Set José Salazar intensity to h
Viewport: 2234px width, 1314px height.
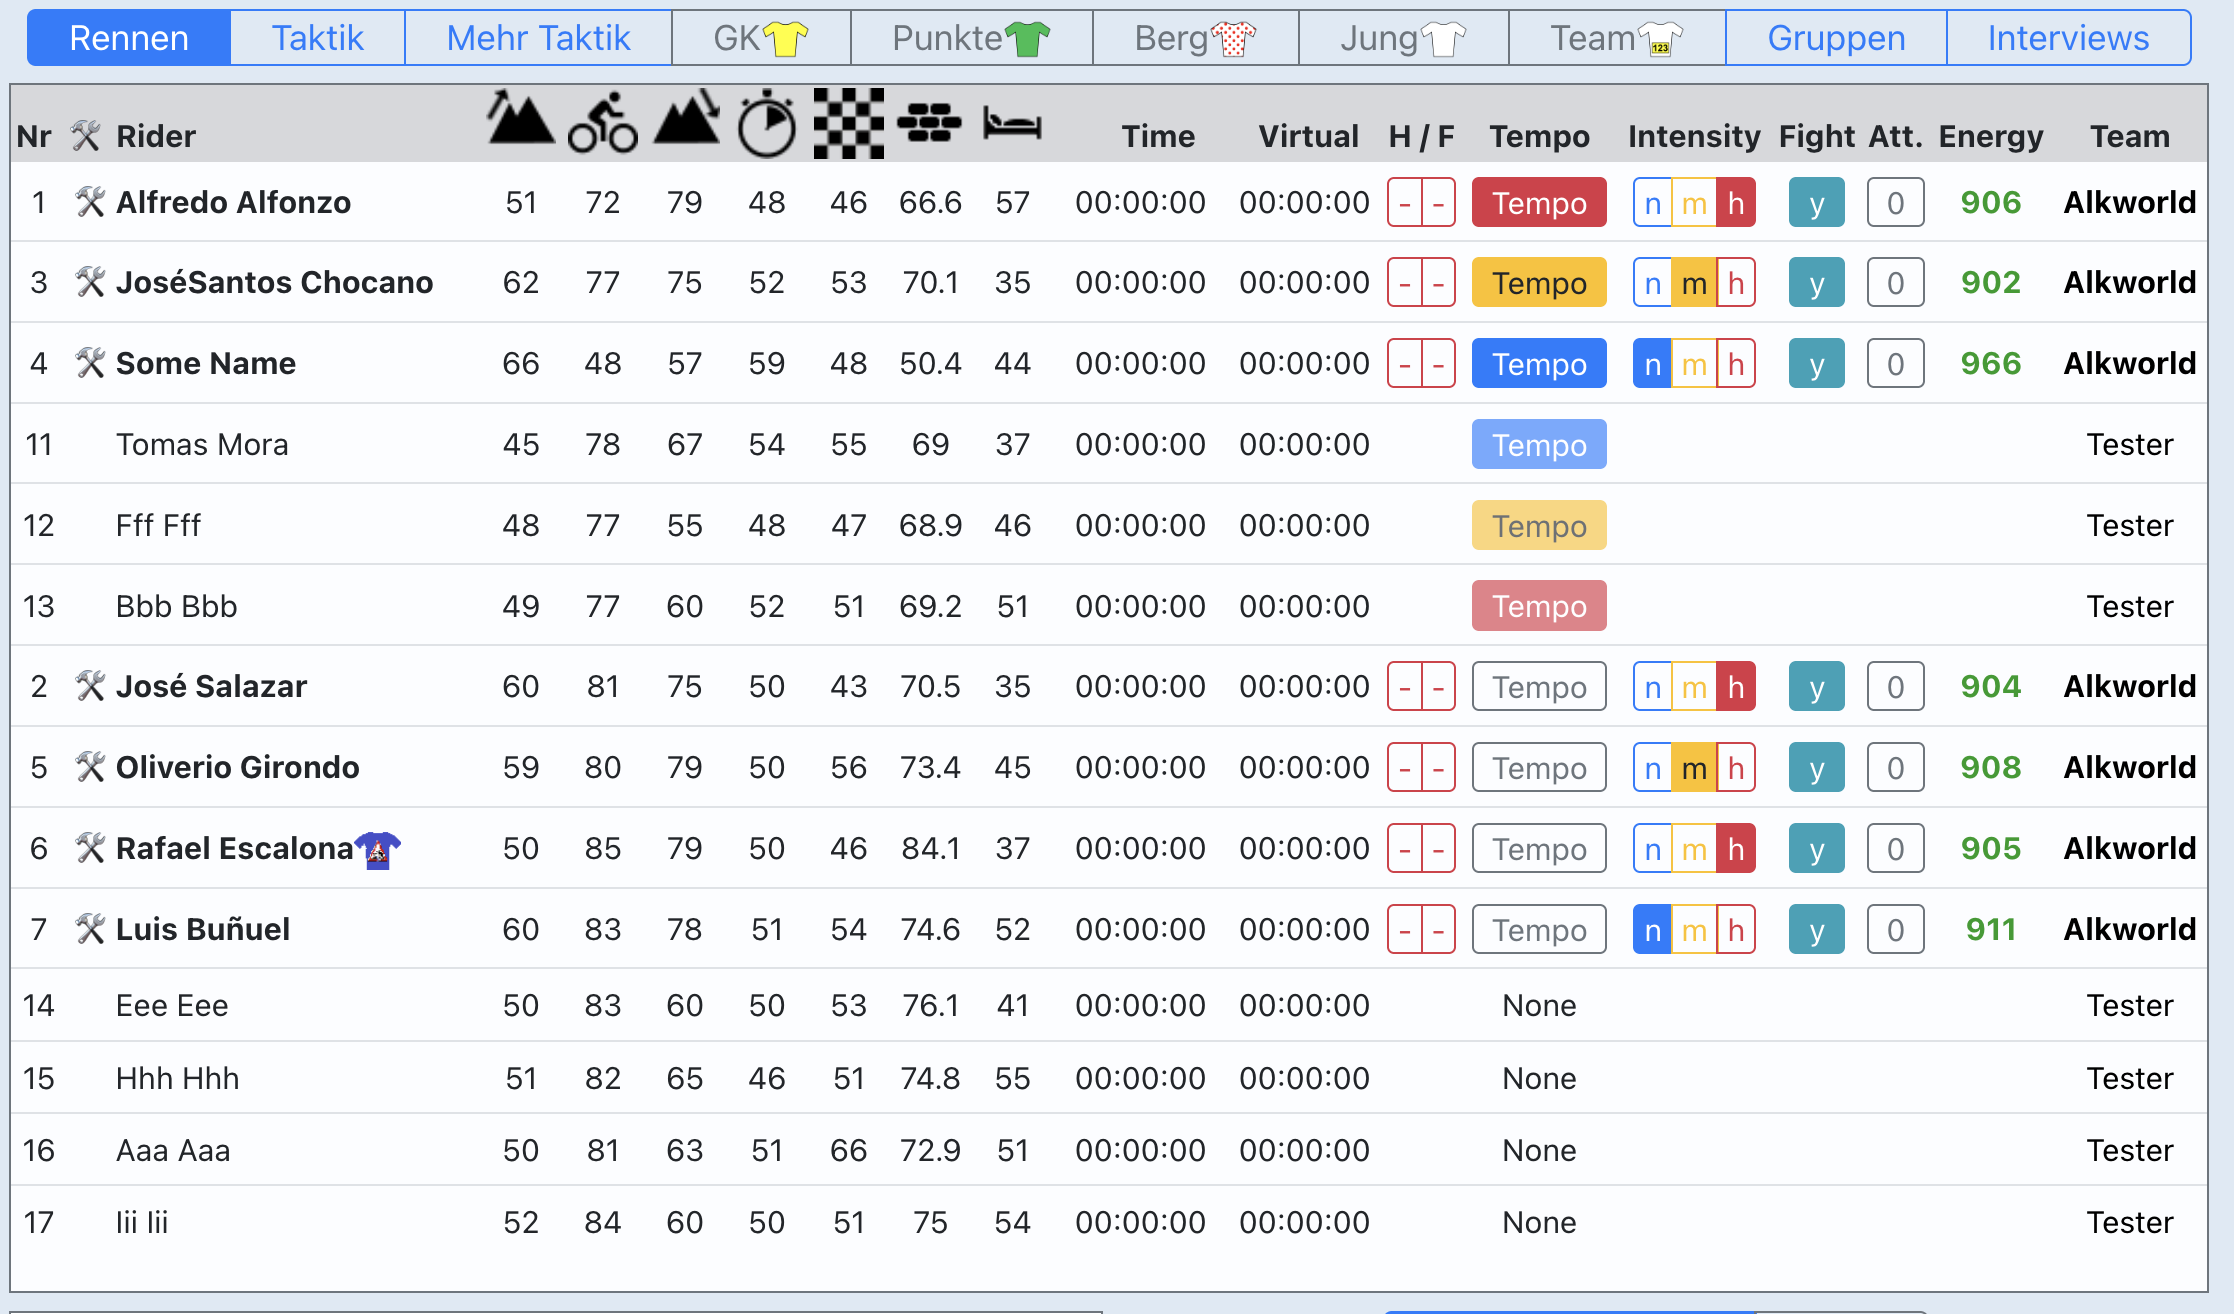(1736, 687)
